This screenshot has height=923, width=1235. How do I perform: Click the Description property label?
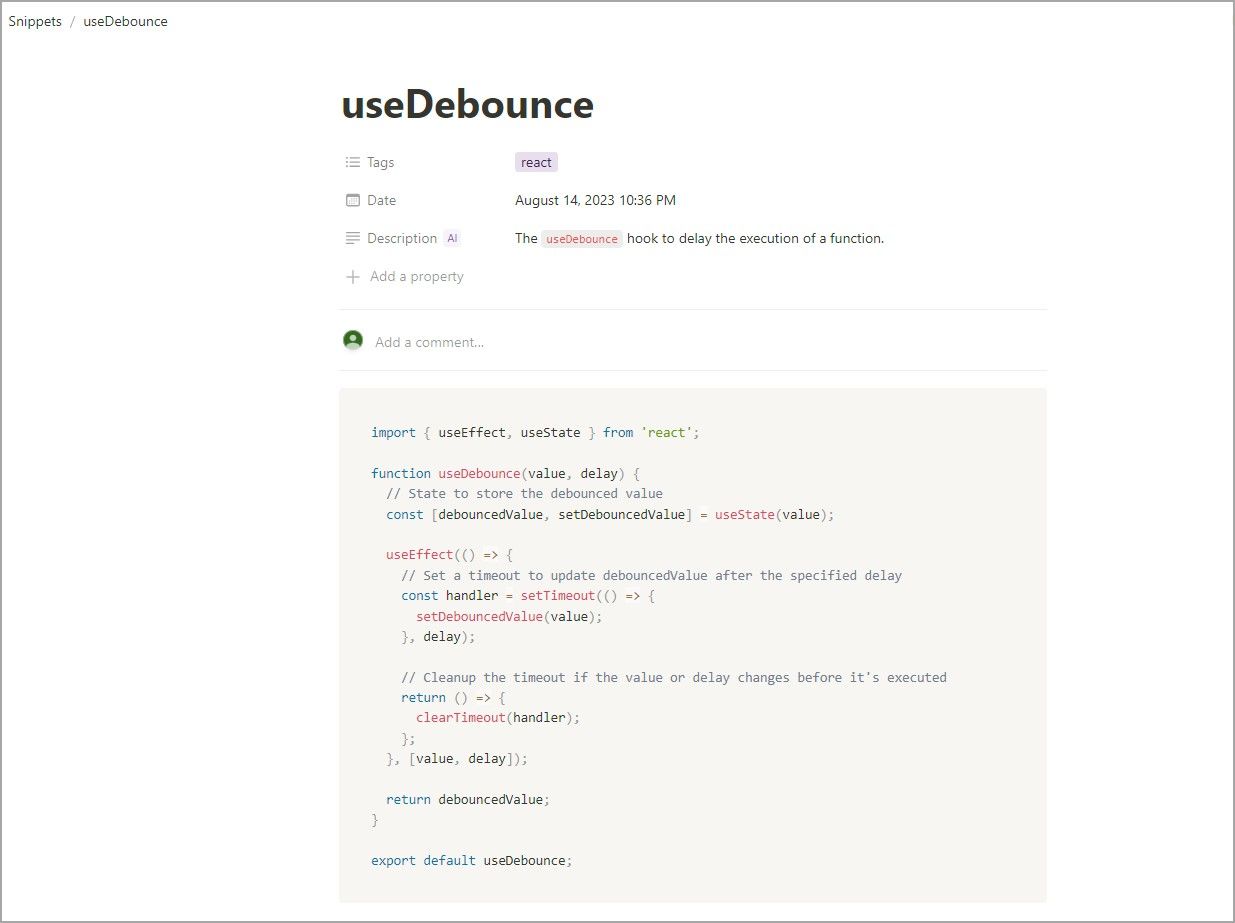coord(400,238)
